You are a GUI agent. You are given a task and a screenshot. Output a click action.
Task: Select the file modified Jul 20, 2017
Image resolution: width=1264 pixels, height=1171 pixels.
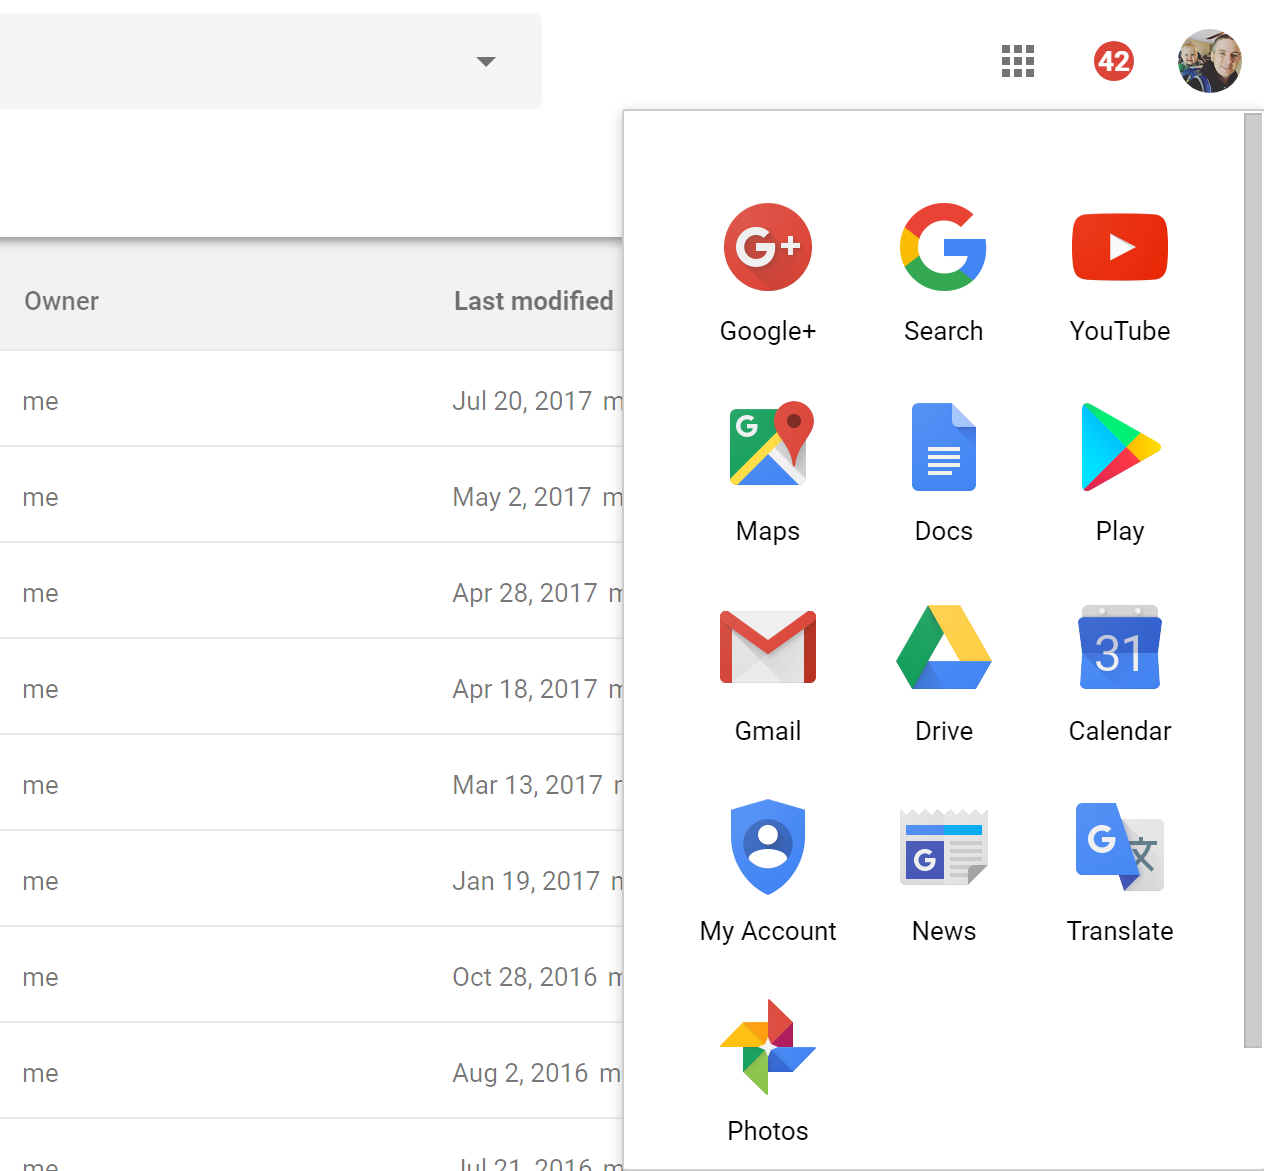point(311,399)
